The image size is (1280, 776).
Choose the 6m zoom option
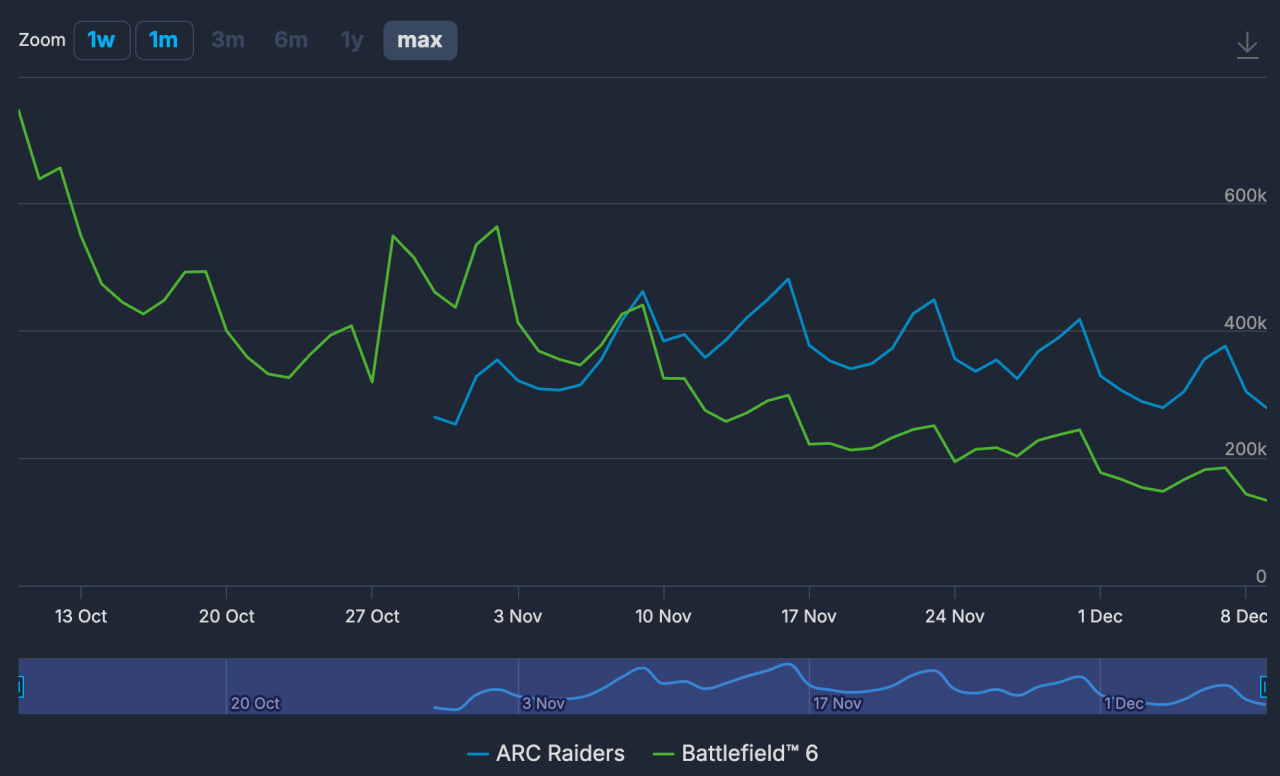tap(291, 41)
